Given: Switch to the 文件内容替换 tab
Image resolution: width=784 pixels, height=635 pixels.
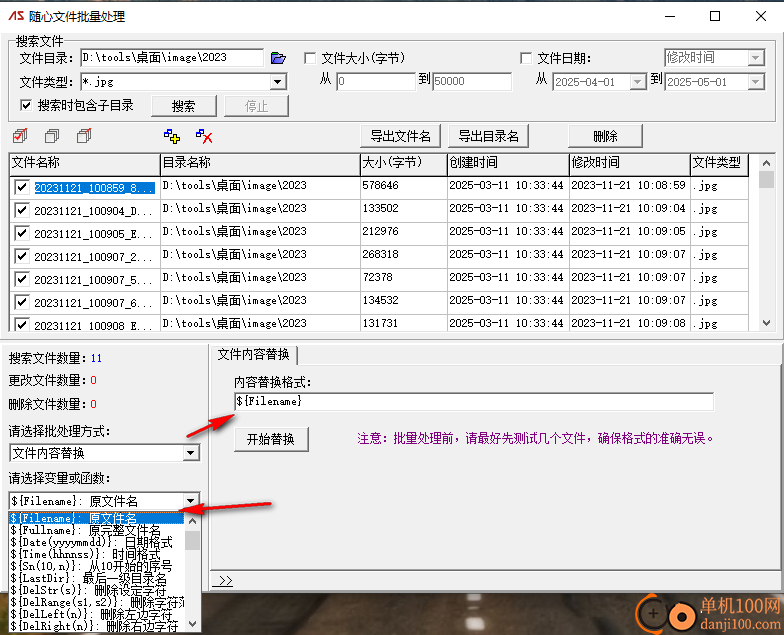Looking at the screenshot, I should 254,354.
